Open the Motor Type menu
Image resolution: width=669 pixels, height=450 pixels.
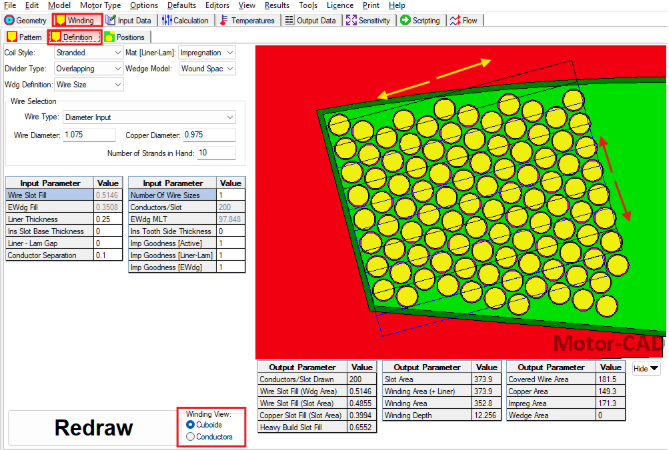coord(99,5)
